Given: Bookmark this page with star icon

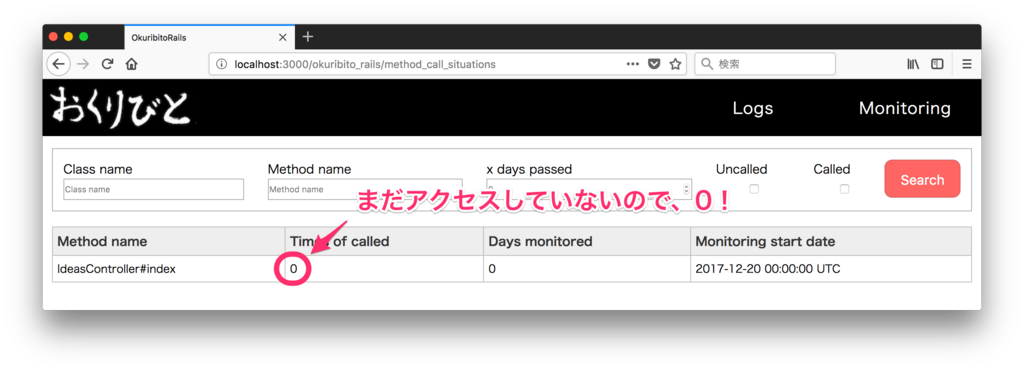Looking at the screenshot, I should (x=675, y=64).
